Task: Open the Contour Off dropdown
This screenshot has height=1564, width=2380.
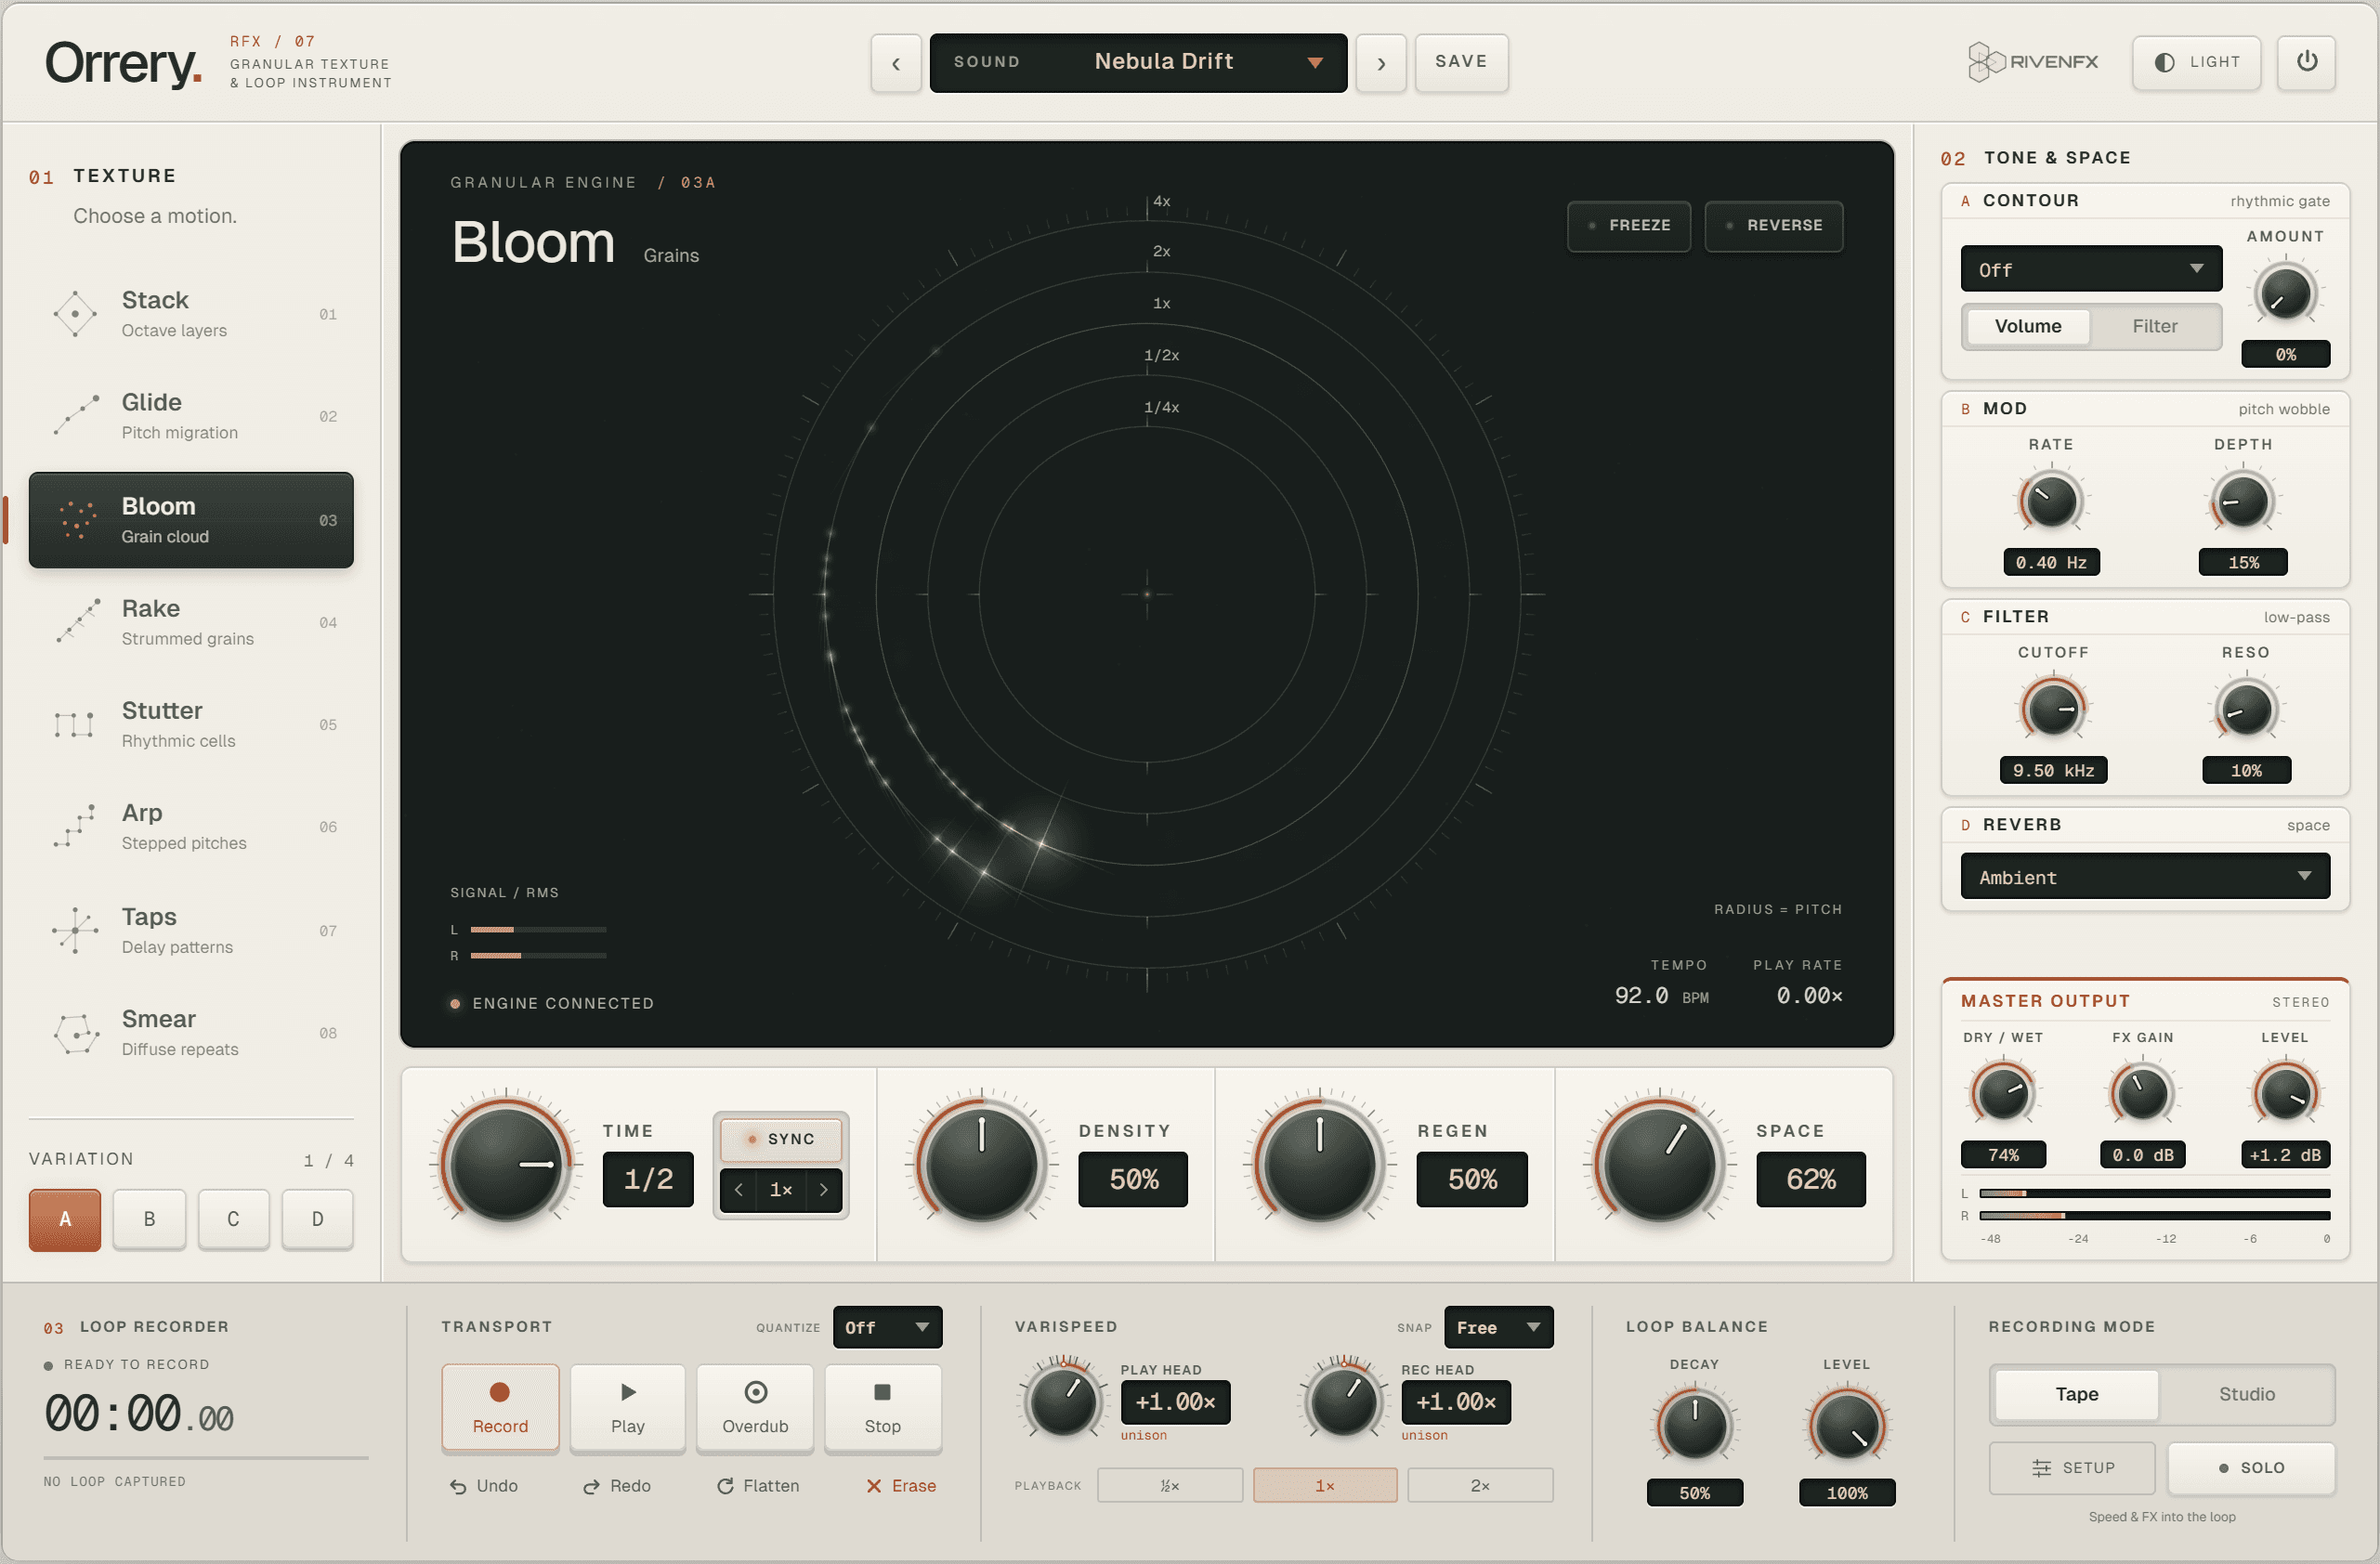Action: tap(2090, 269)
